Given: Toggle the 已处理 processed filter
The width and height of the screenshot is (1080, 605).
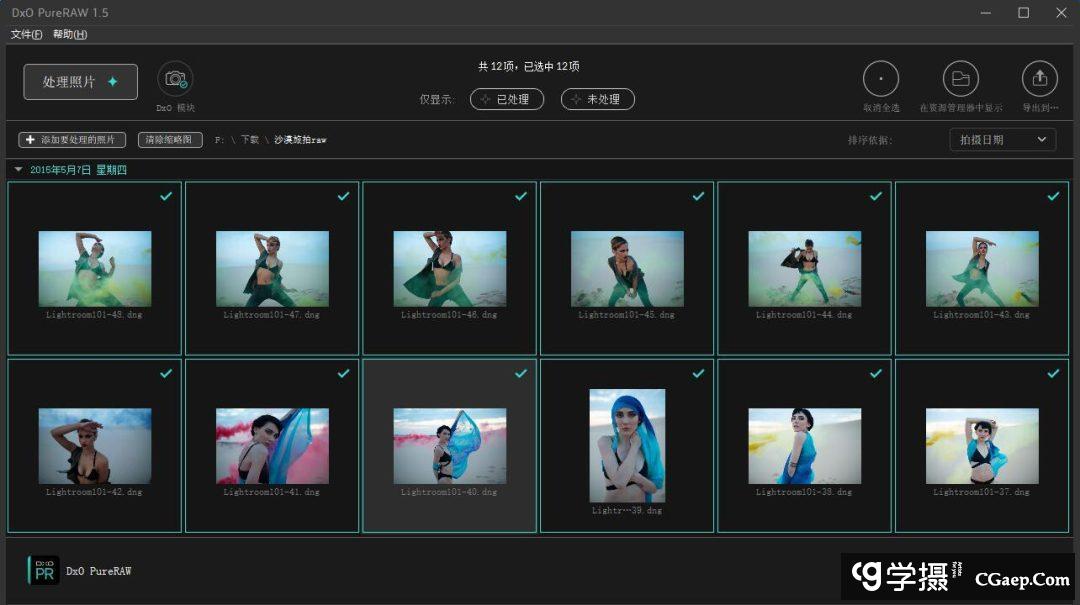Looking at the screenshot, I should tap(507, 99).
